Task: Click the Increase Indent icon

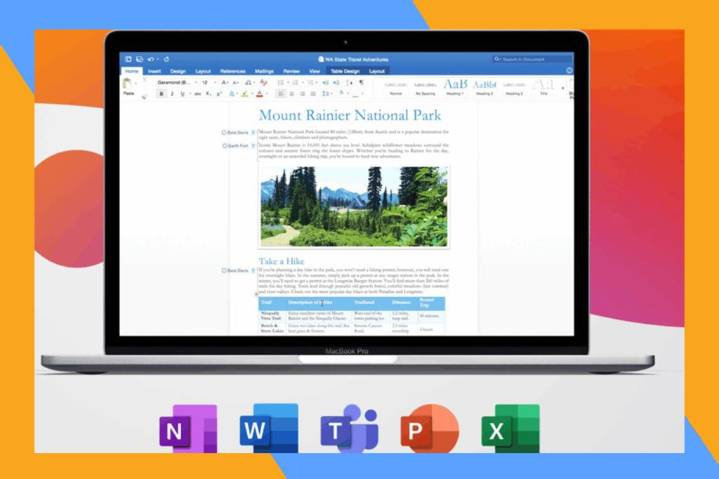Action: tap(336, 83)
